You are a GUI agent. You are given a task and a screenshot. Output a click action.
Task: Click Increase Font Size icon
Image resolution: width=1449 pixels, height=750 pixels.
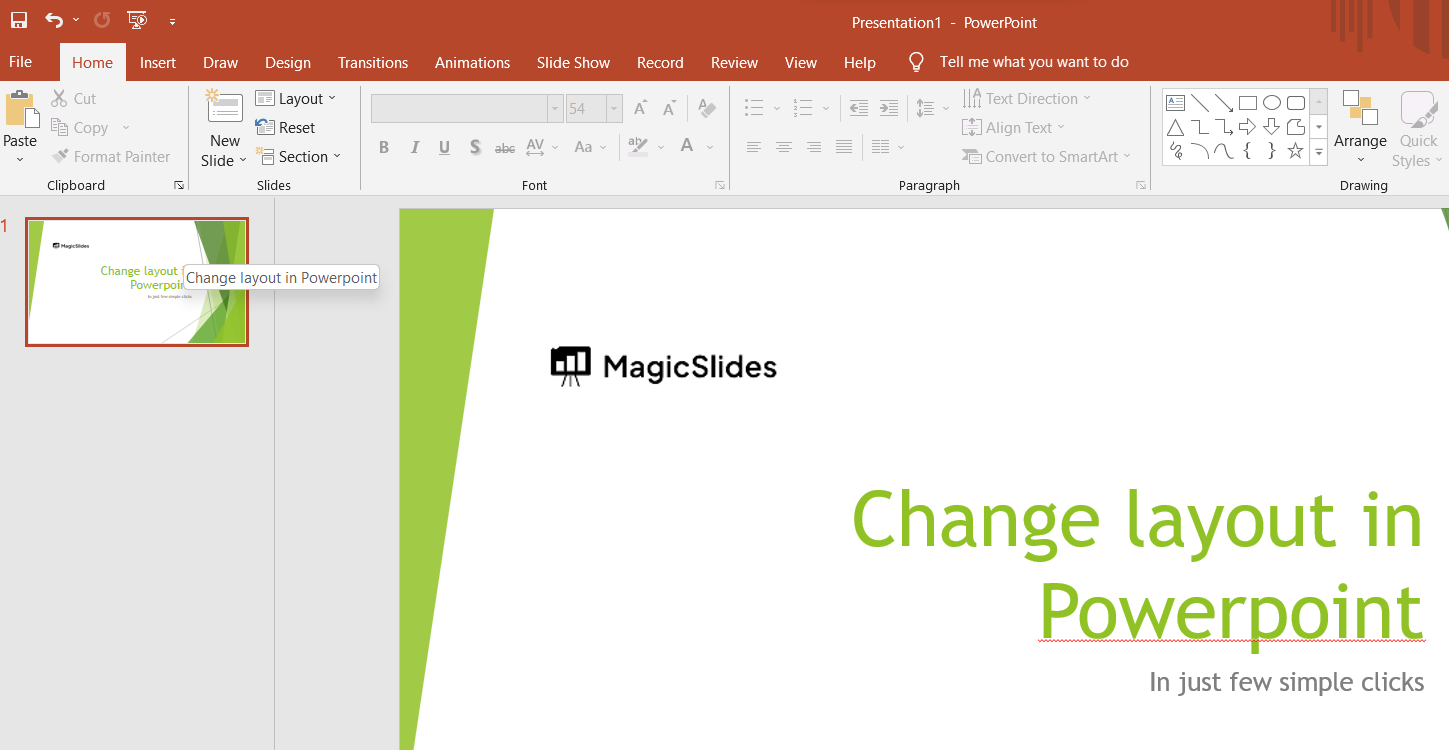(640, 108)
